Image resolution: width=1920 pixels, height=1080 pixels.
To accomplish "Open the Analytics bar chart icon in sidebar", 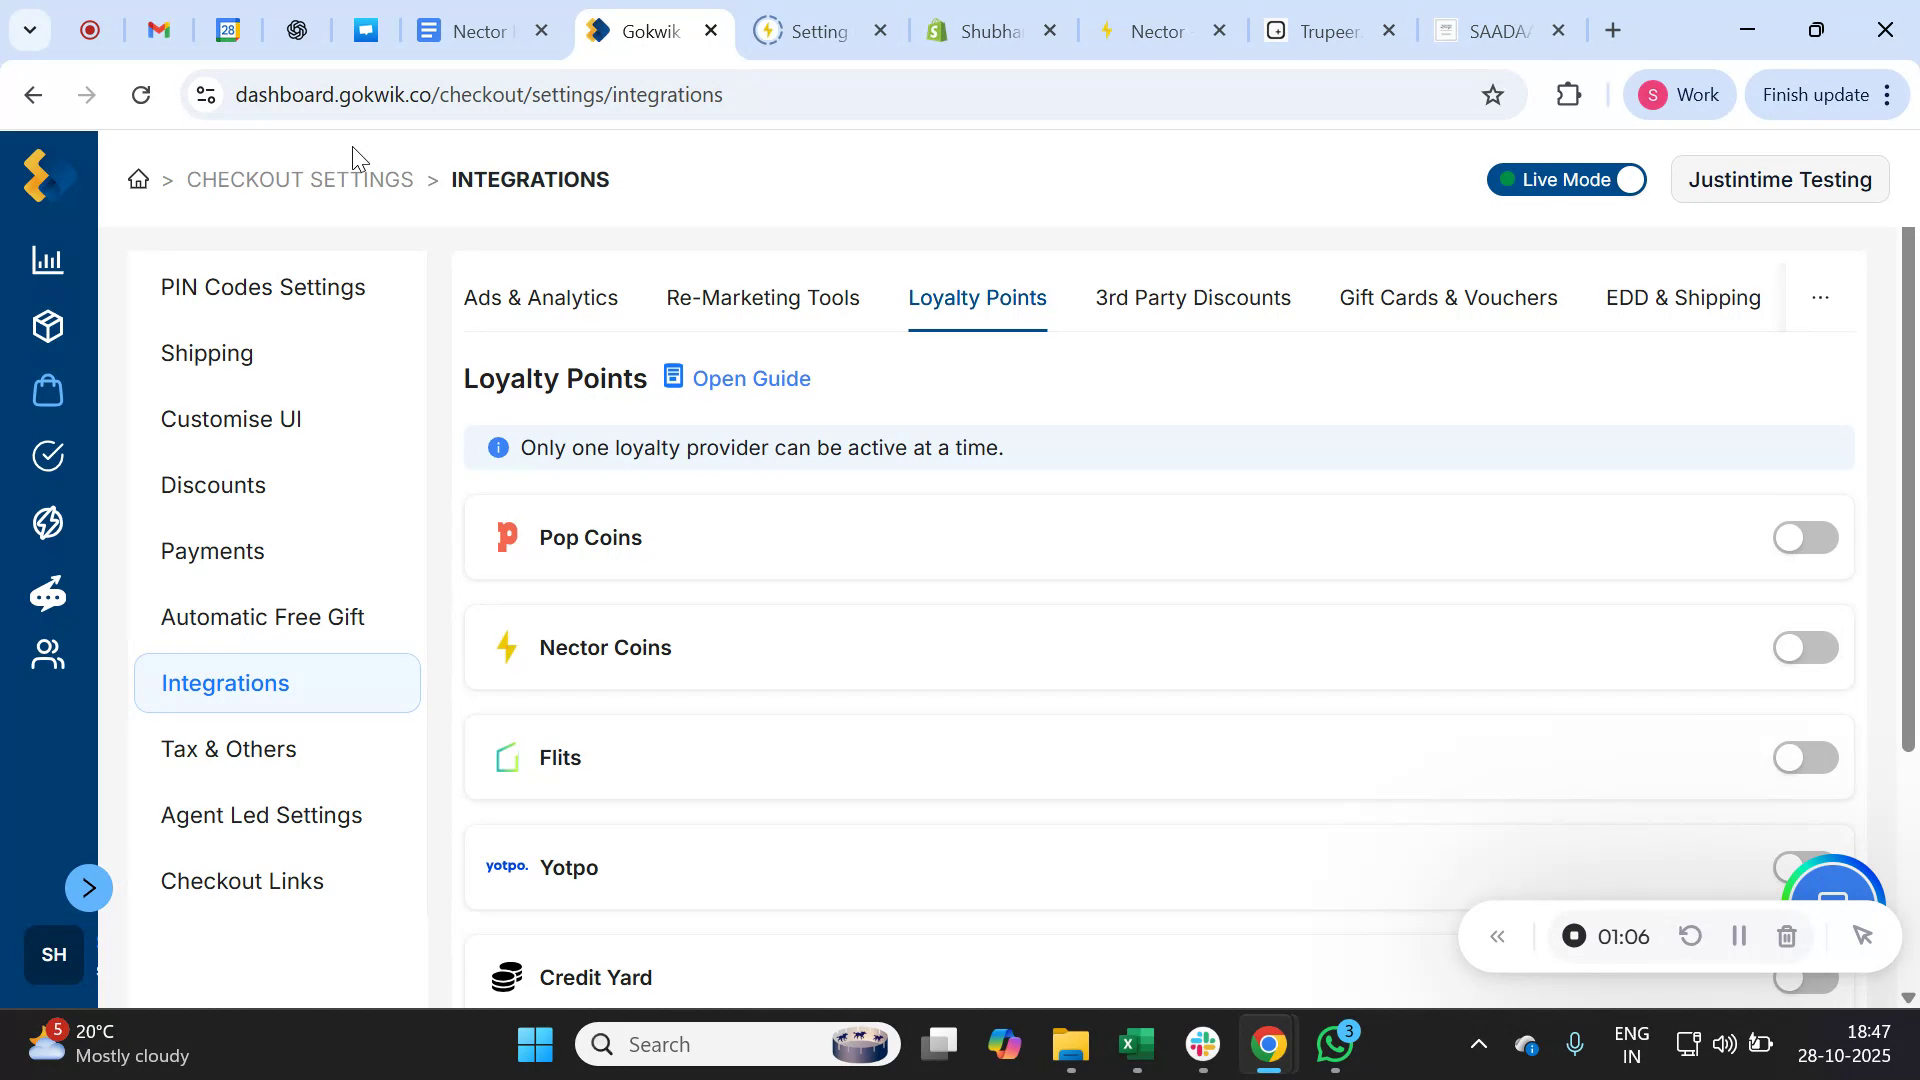I will (47, 260).
